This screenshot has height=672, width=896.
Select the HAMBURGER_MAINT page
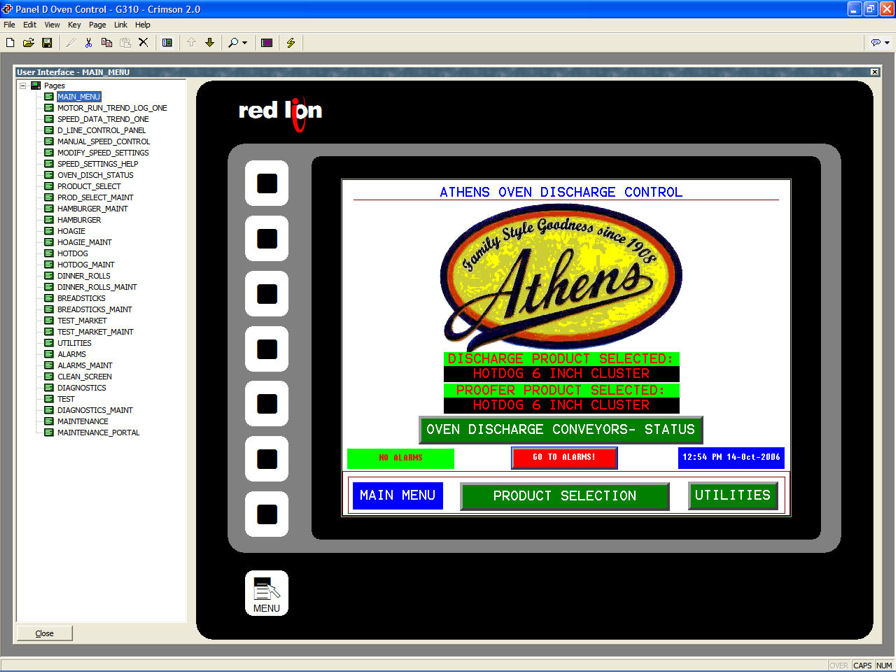tap(93, 209)
